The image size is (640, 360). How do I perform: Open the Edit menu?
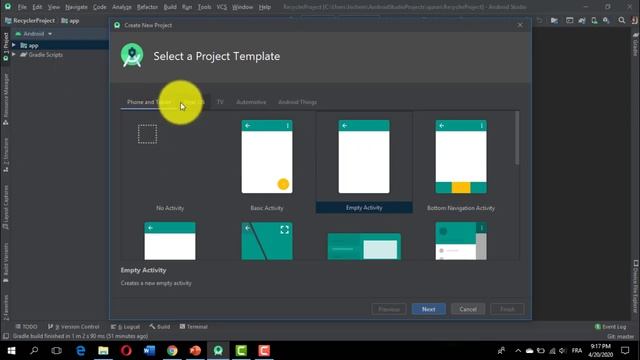pos(37,7)
